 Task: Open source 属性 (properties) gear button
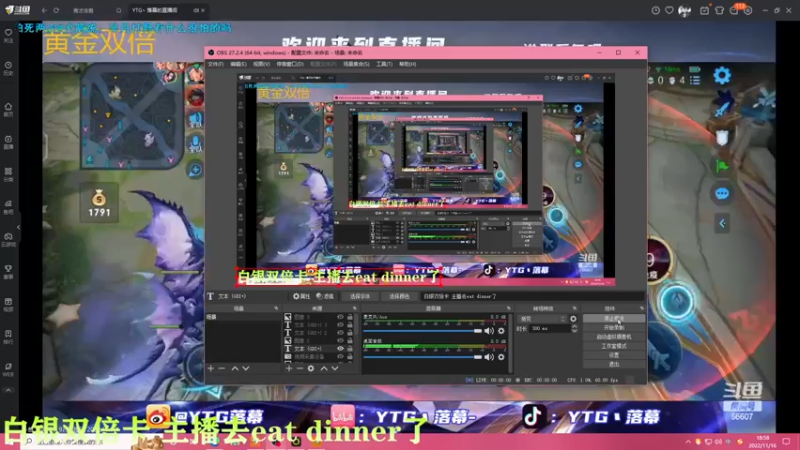[x=301, y=296]
